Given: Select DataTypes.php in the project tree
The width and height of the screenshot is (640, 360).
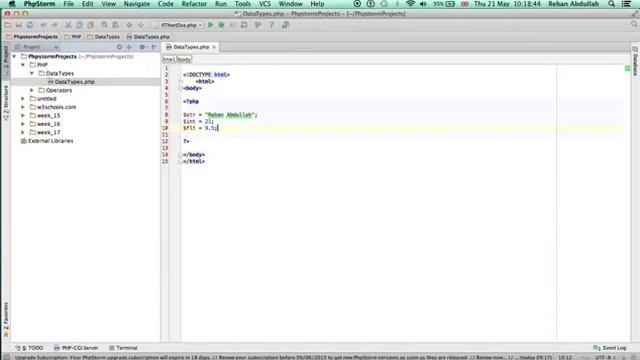Looking at the screenshot, I should pyautogui.click(x=74, y=82).
